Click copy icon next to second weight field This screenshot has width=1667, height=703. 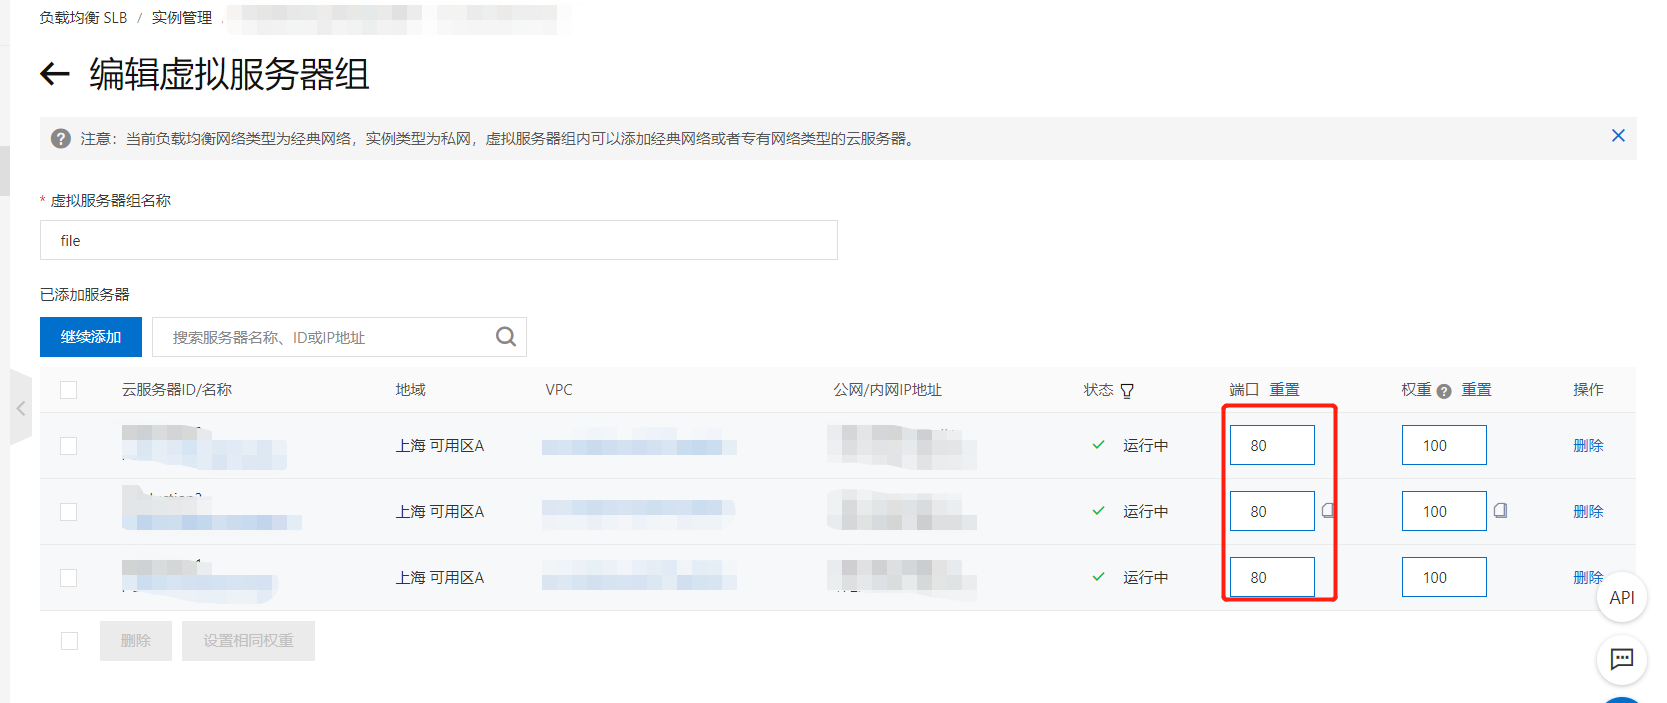[1501, 511]
